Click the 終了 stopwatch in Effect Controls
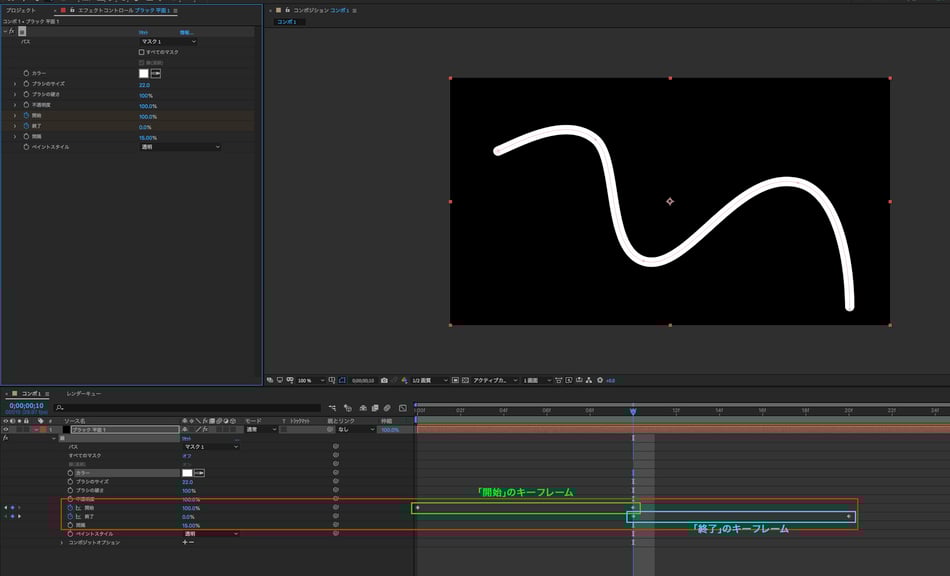Viewport: 950px width, 576px height. (x=27, y=127)
